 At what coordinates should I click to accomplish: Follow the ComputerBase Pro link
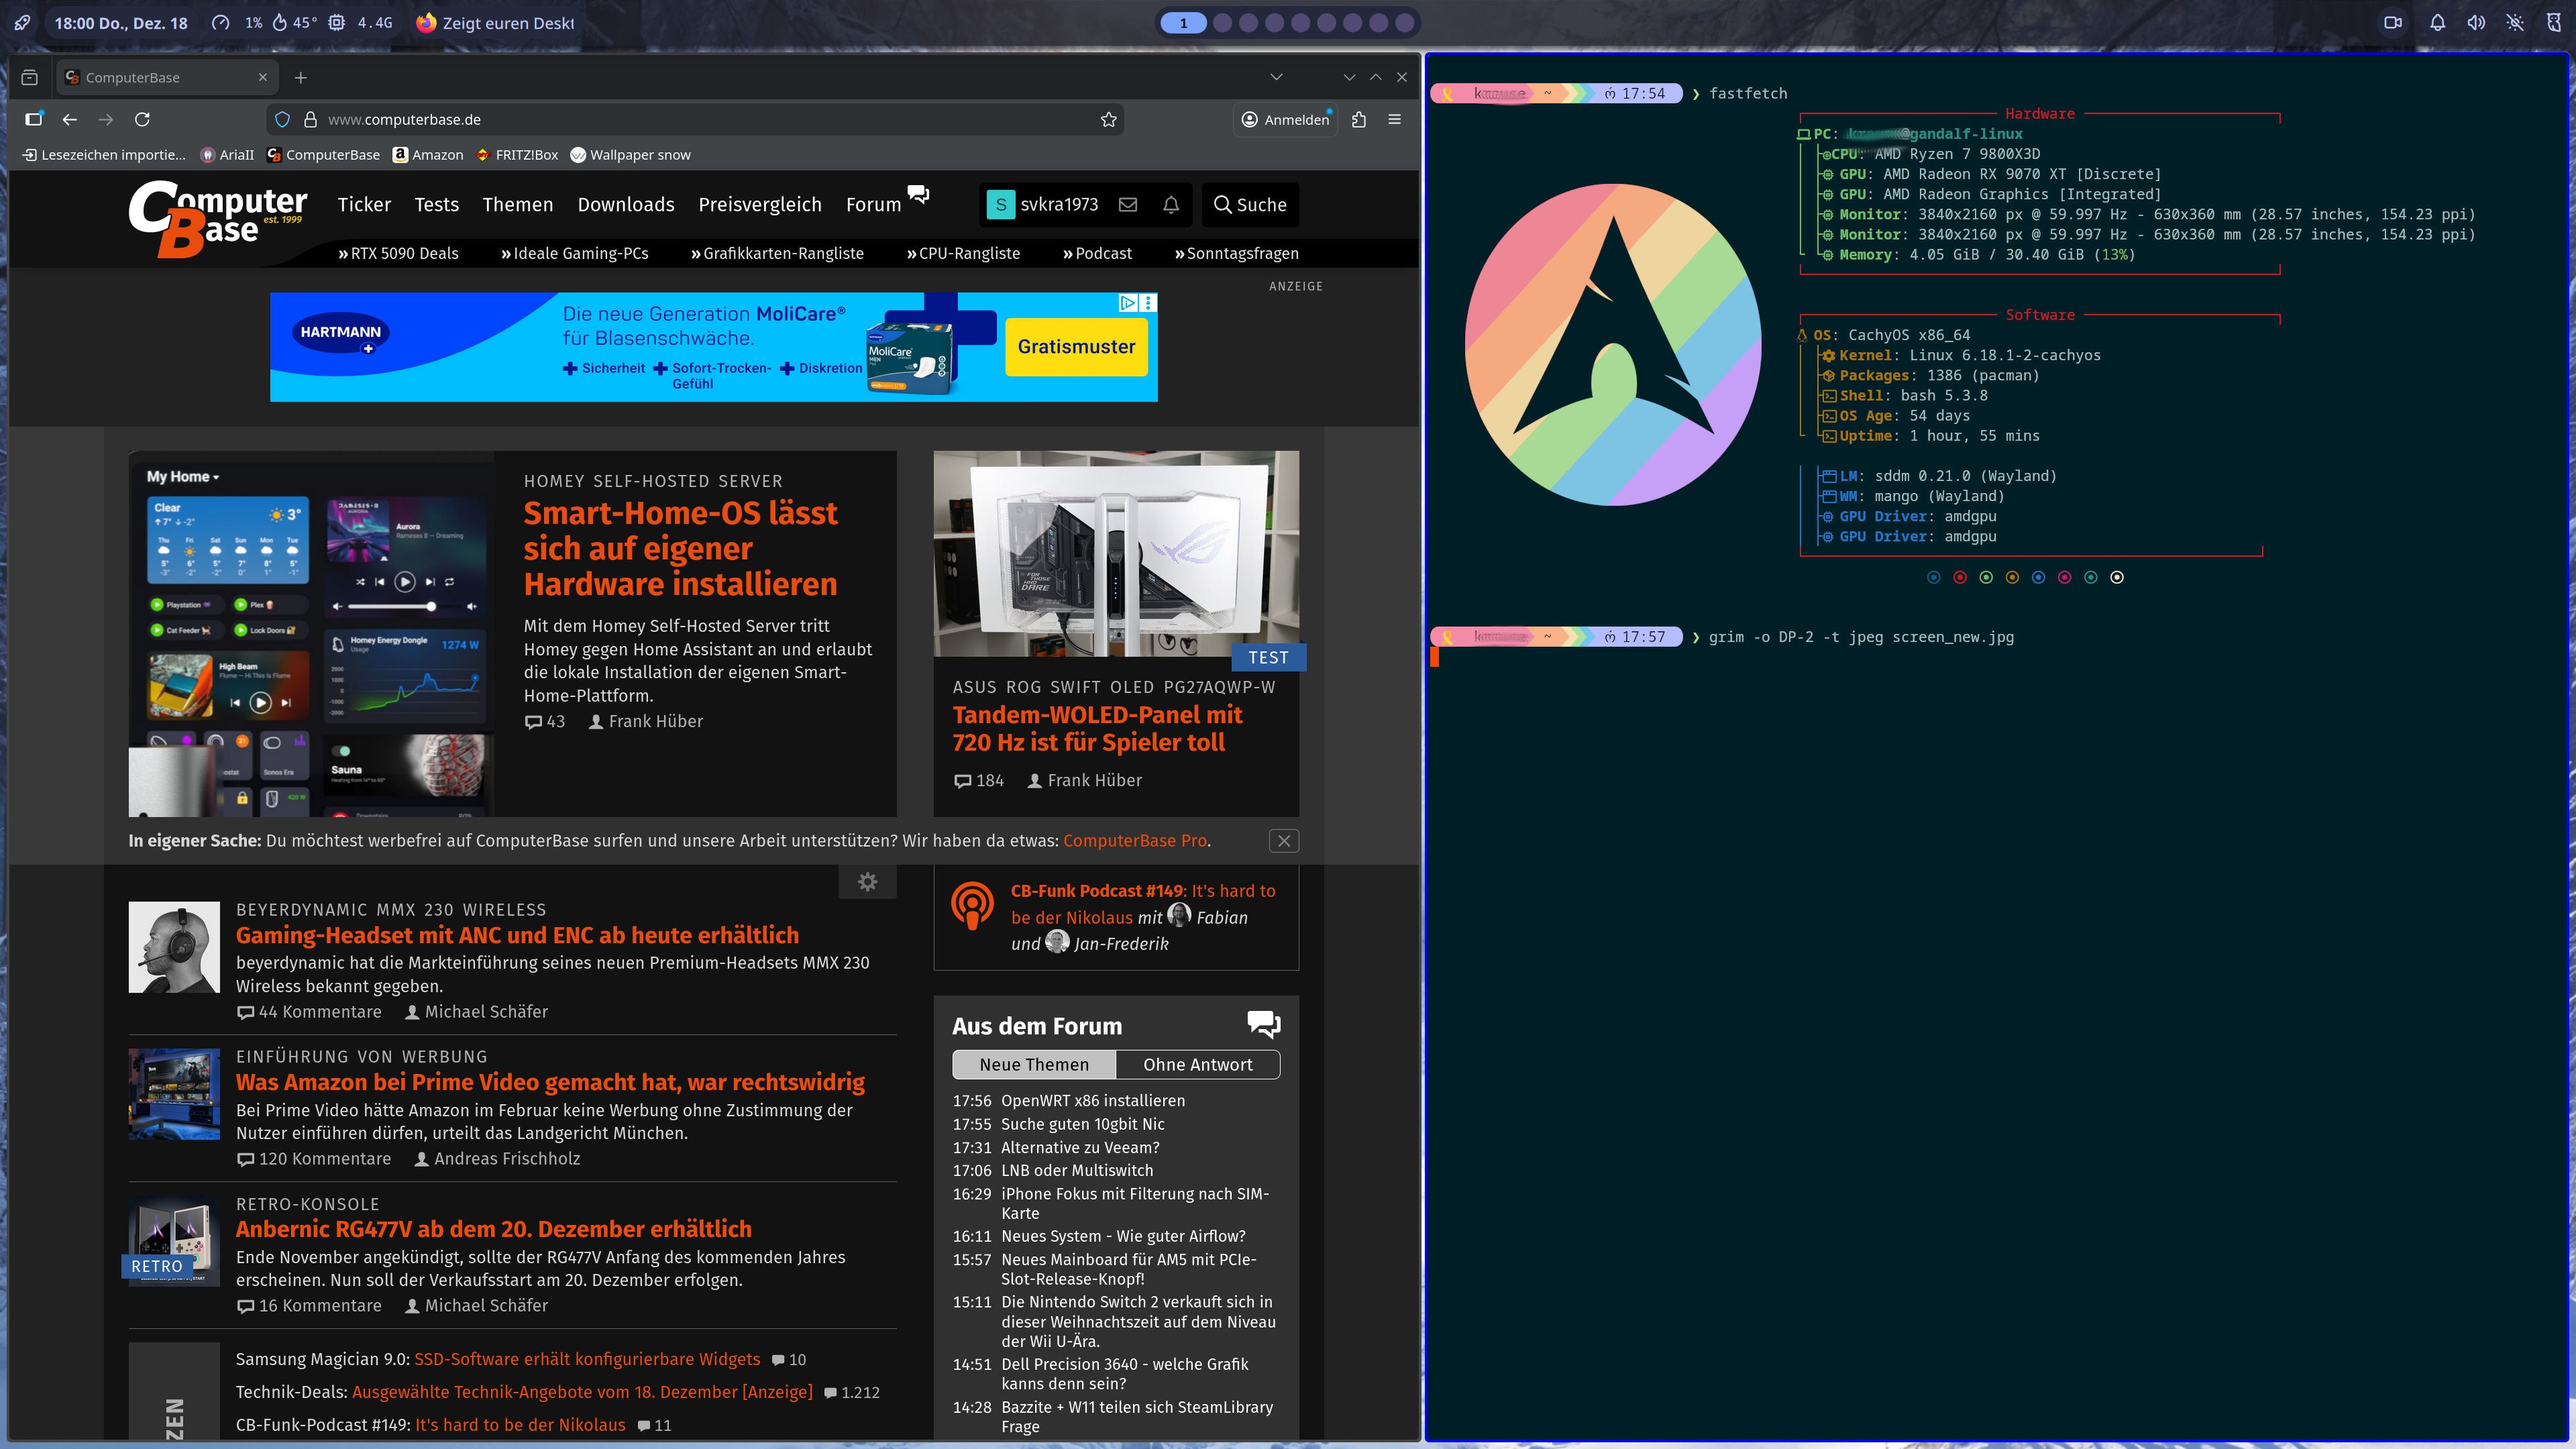[x=1134, y=841]
